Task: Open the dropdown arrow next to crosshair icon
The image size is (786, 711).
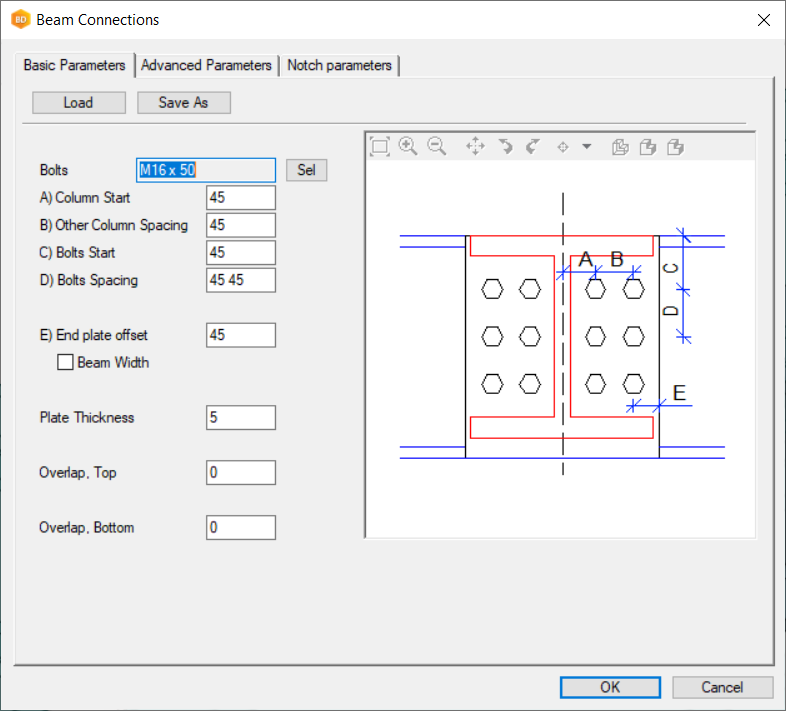Action: (587, 146)
